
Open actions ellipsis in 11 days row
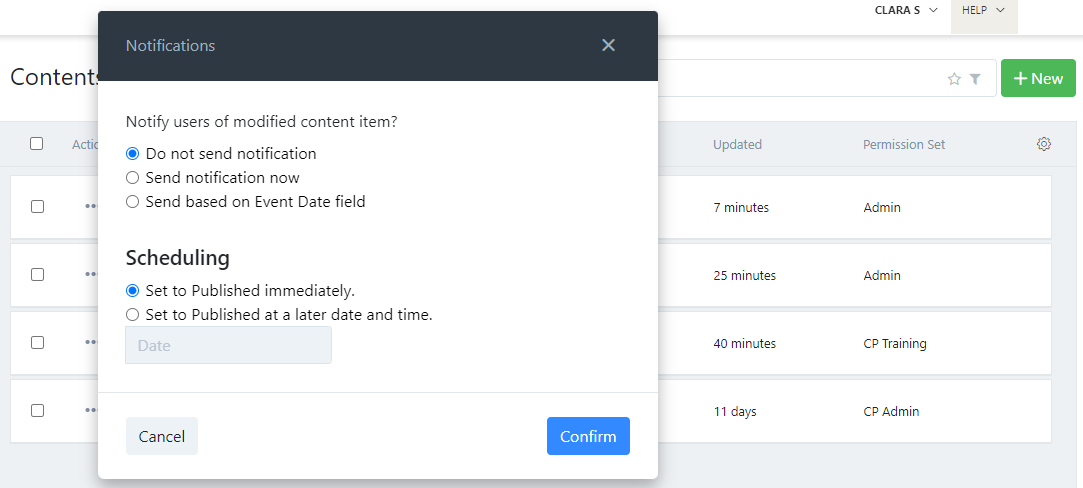point(91,410)
